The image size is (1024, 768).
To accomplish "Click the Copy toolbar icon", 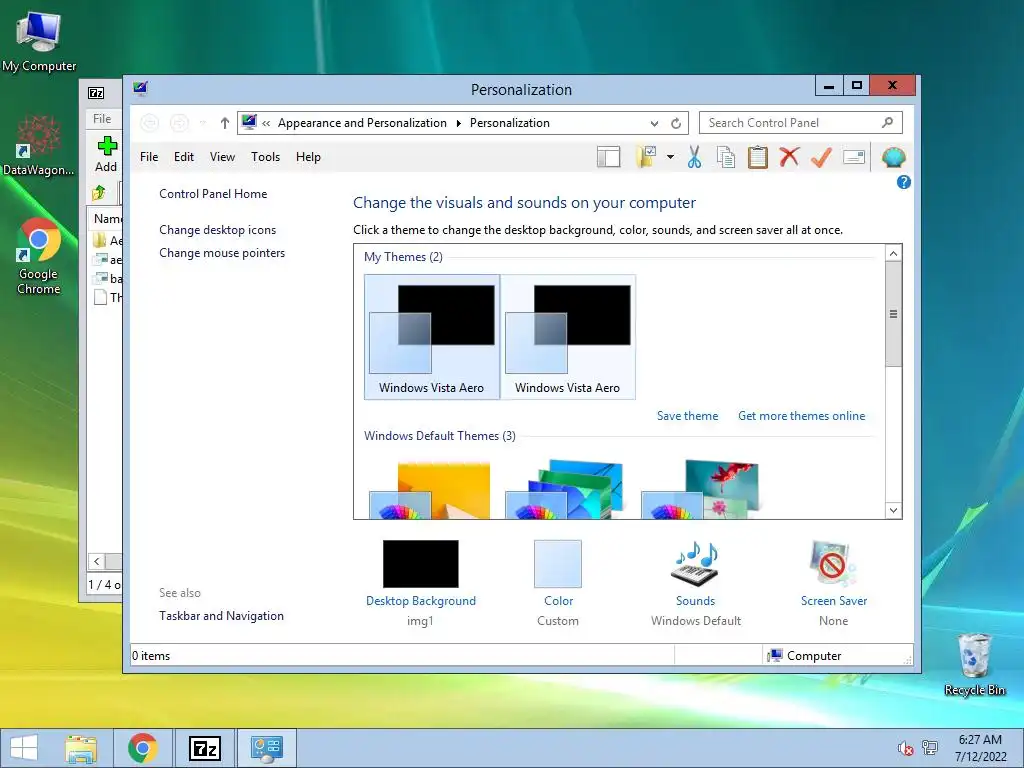I will (x=726, y=157).
